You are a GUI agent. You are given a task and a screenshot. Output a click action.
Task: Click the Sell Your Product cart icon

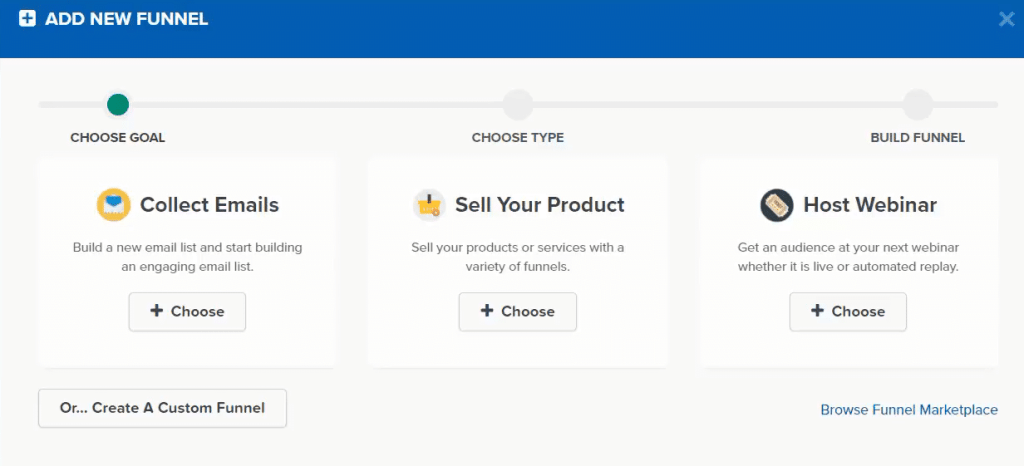pyautogui.click(x=429, y=205)
